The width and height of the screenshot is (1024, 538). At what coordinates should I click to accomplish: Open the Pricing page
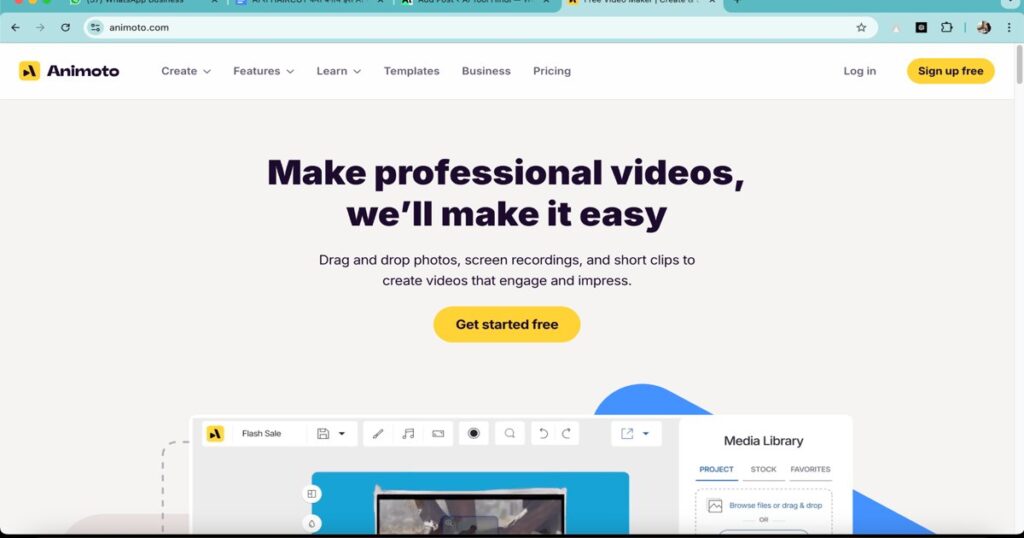(552, 71)
